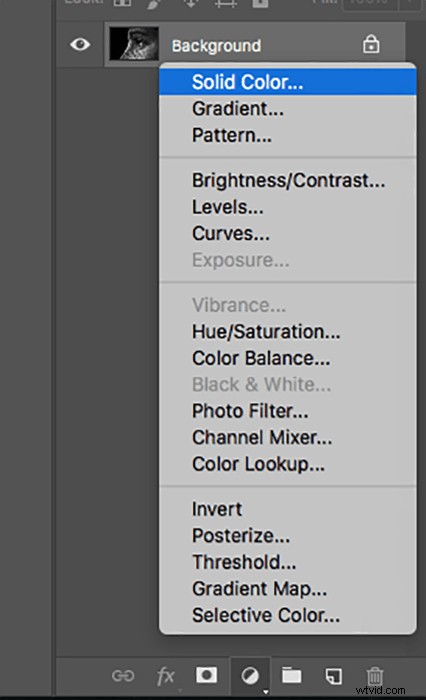Select the Background layer name
426x700 pixels.
click(x=217, y=46)
